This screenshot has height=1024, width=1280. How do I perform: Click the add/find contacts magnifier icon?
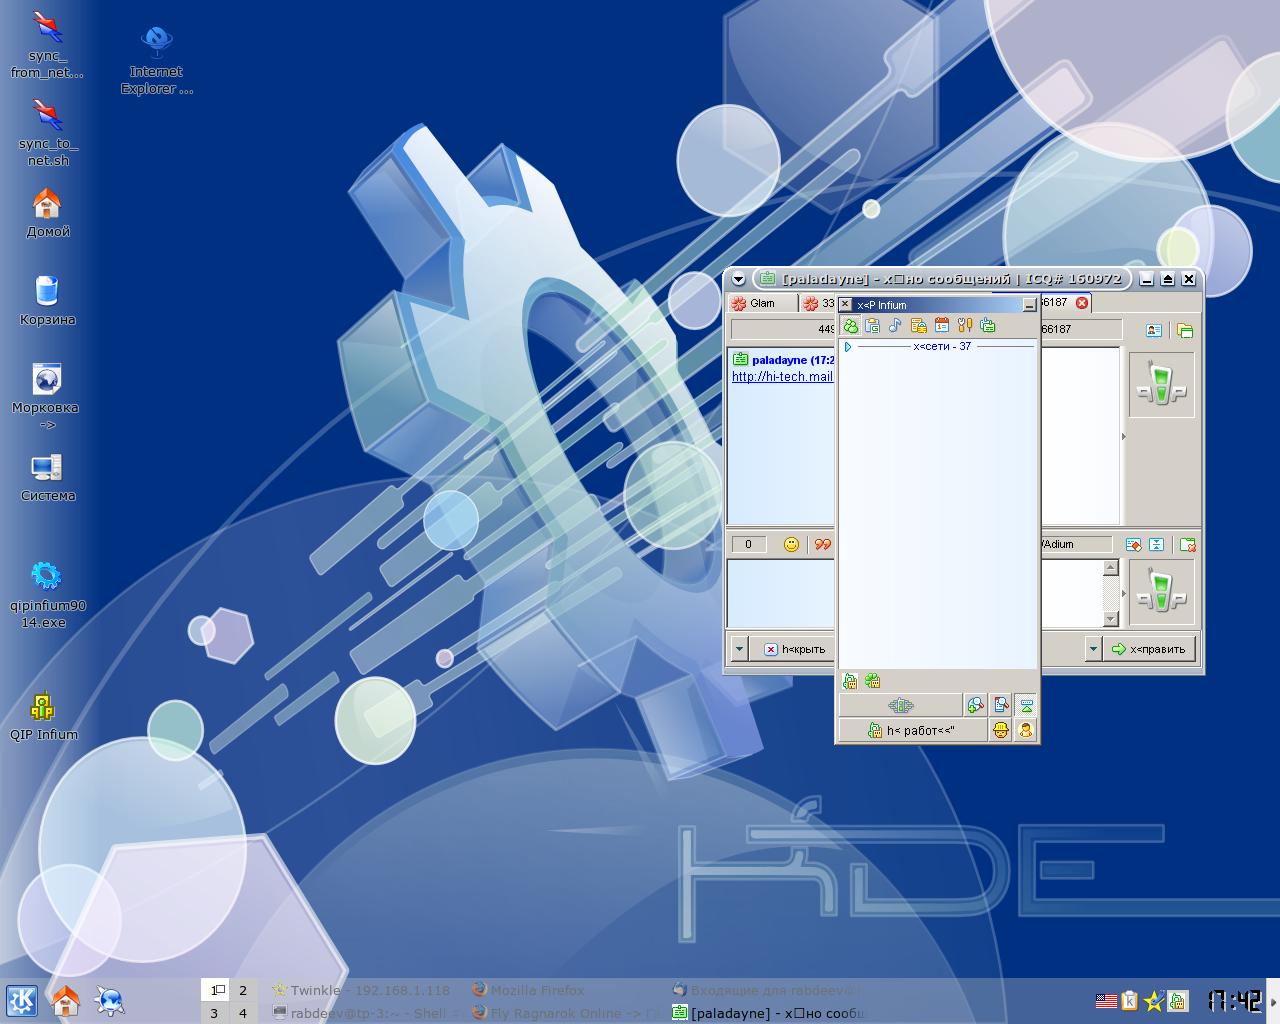[x=975, y=705]
